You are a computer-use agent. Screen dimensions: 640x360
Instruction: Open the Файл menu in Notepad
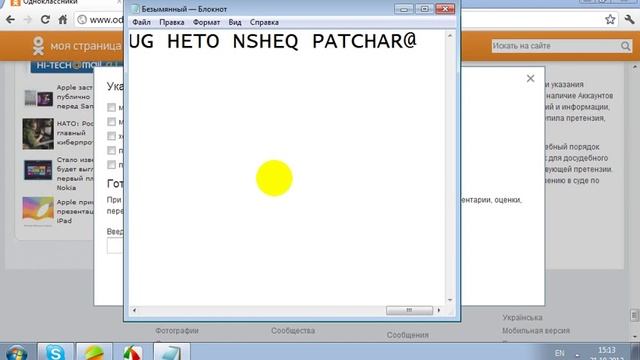141,22
